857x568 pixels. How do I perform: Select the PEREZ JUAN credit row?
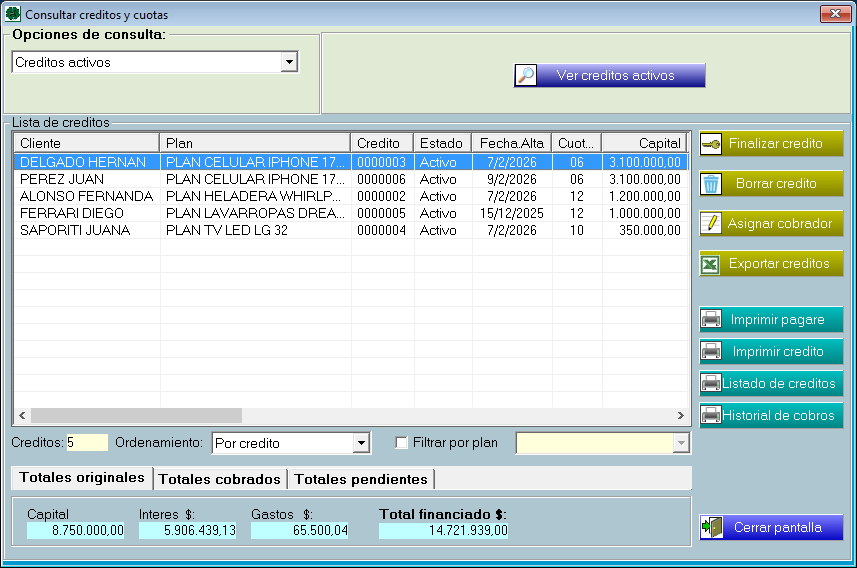point(85,179)
